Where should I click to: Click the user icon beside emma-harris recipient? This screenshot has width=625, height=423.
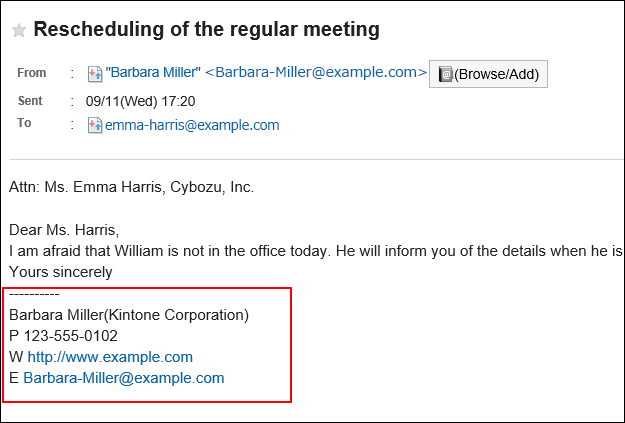point(95,125)
